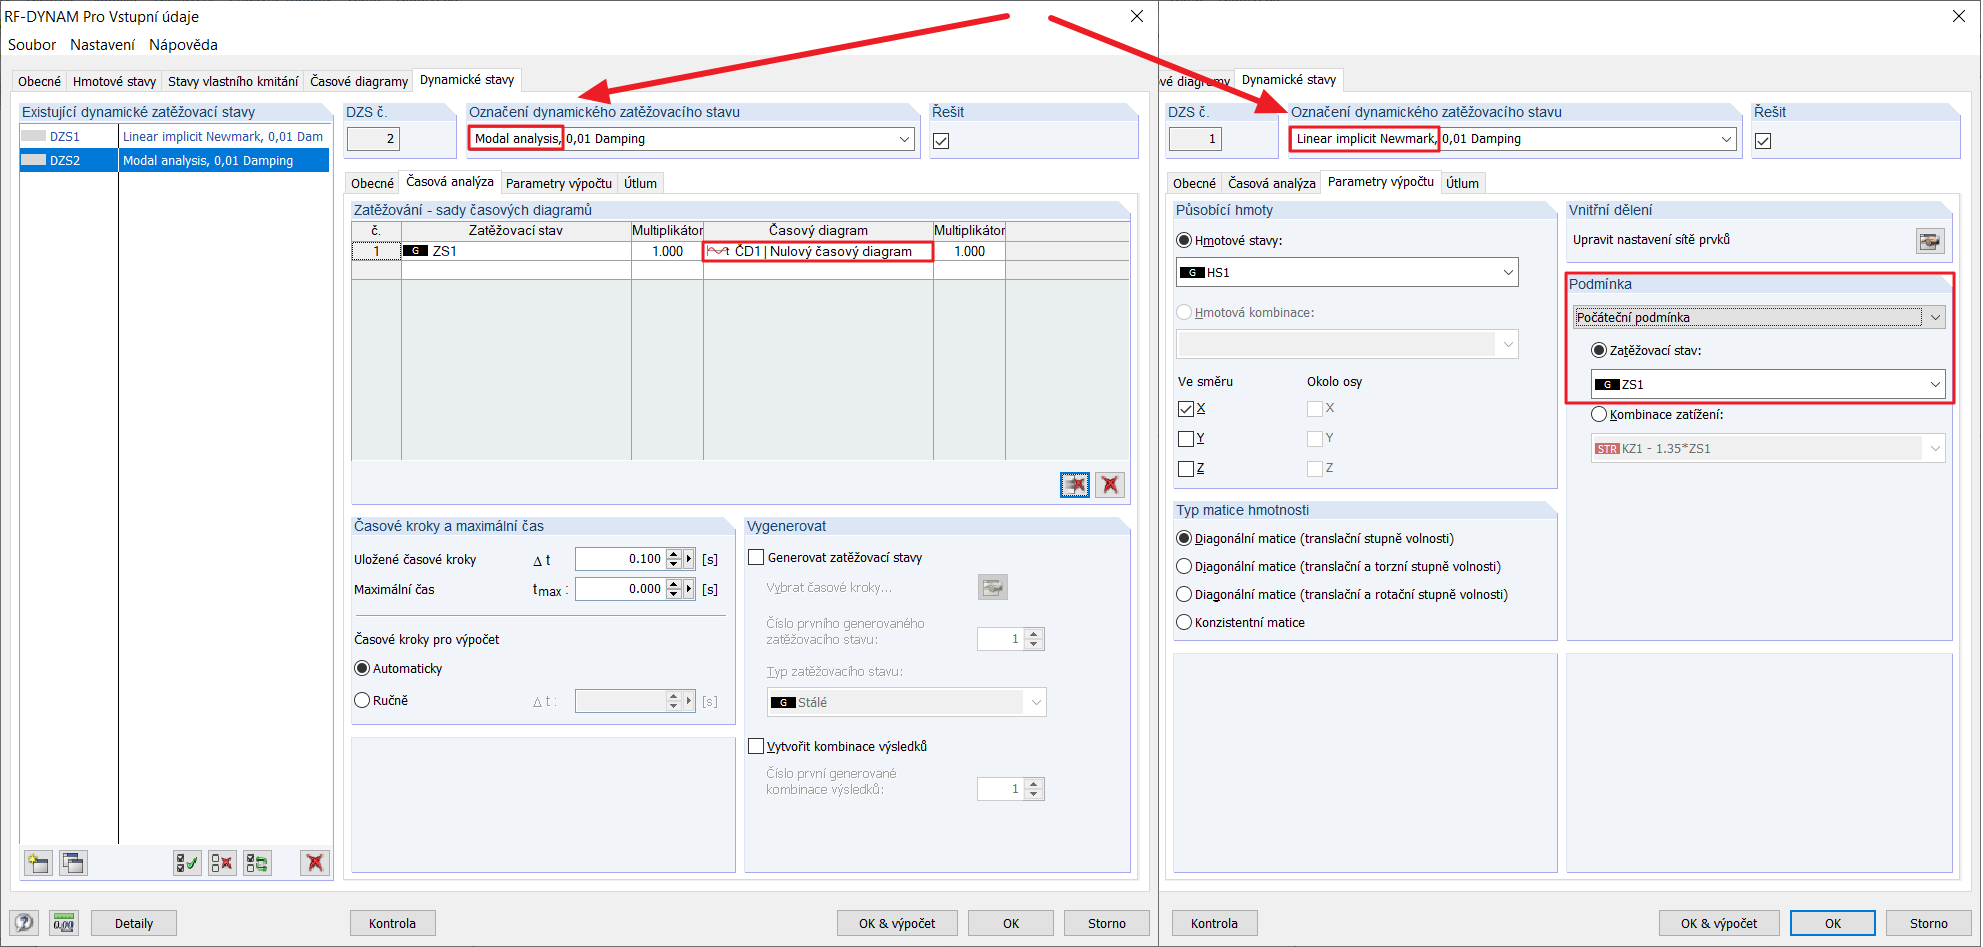Open the Nápověda menu
The image size is (1983, 947).
coord(183,45)
